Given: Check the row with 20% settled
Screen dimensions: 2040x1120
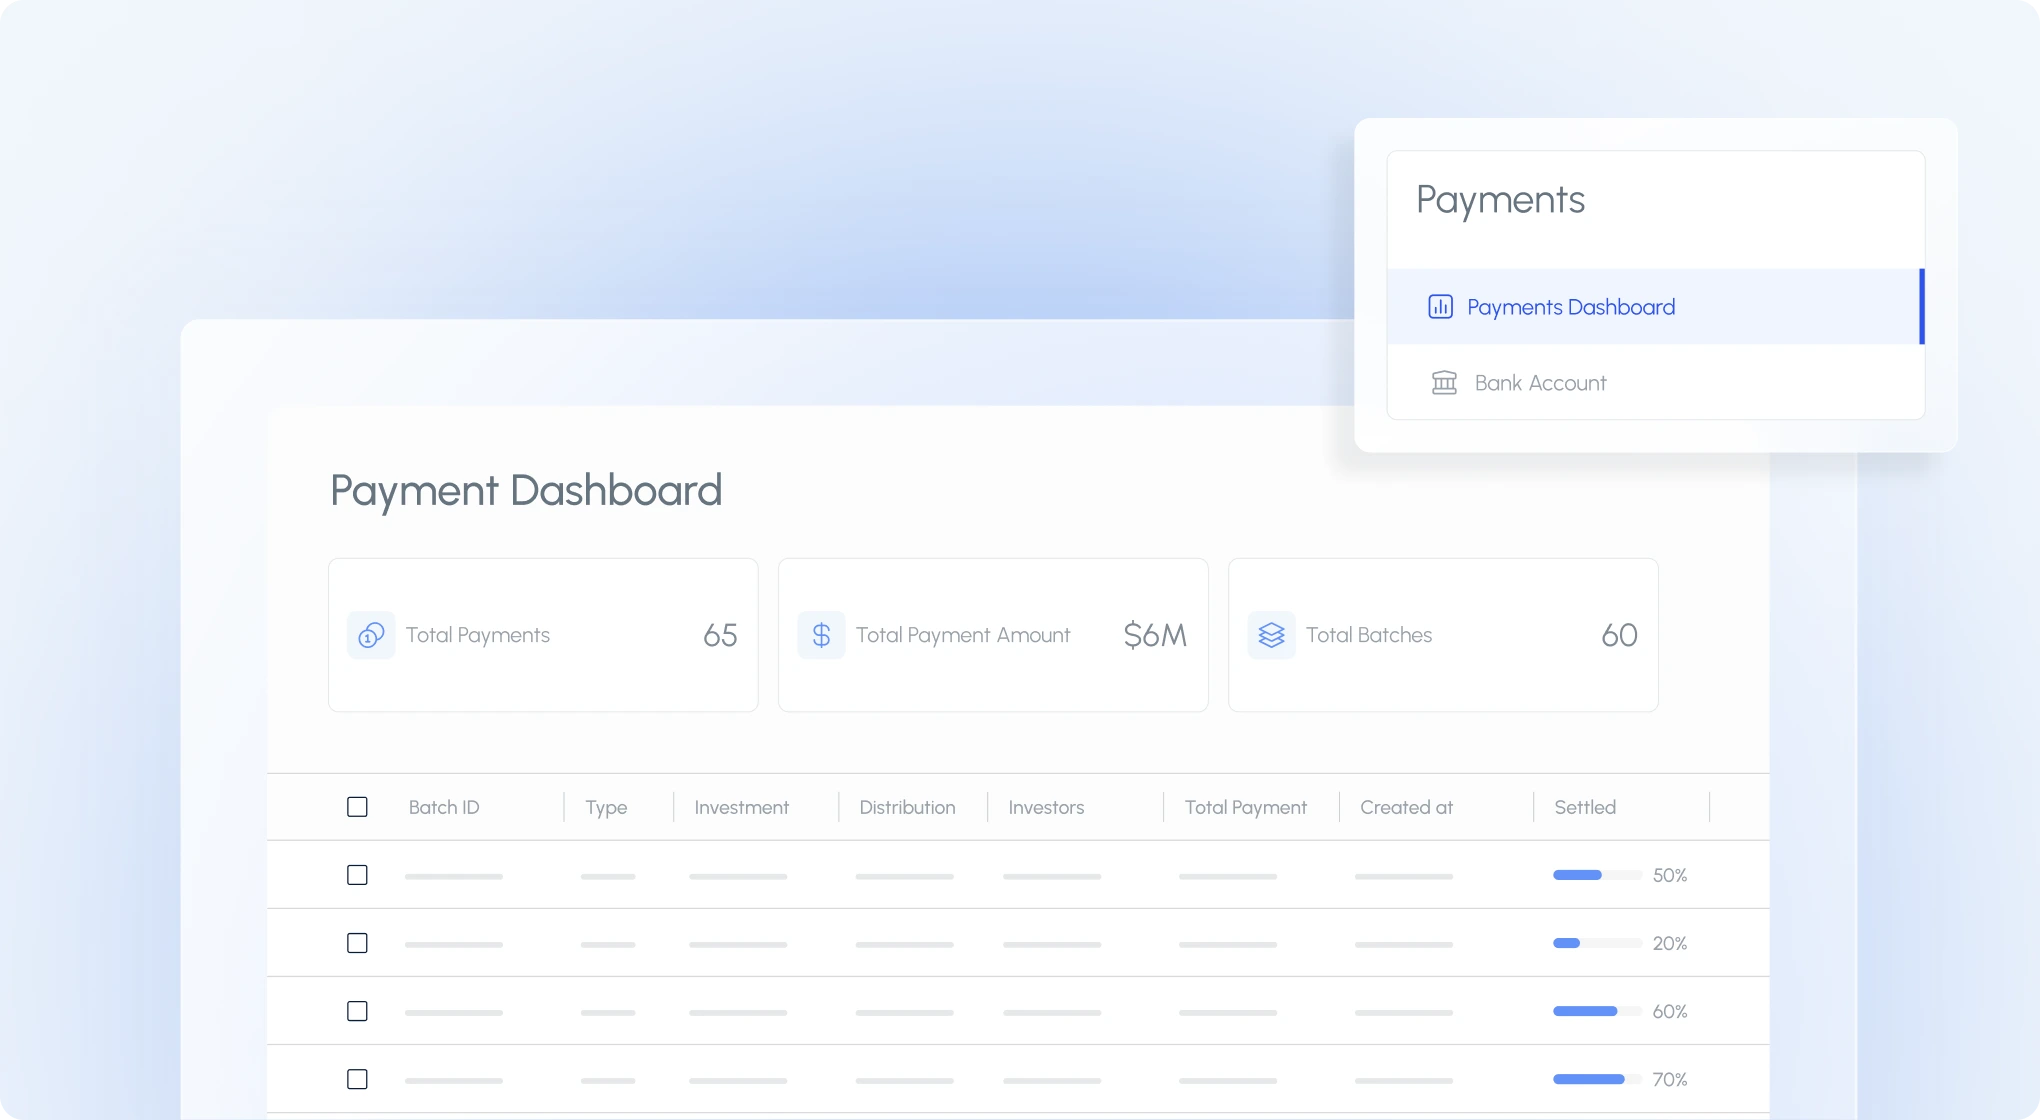Looking at the screenshot, I should 357,943.
